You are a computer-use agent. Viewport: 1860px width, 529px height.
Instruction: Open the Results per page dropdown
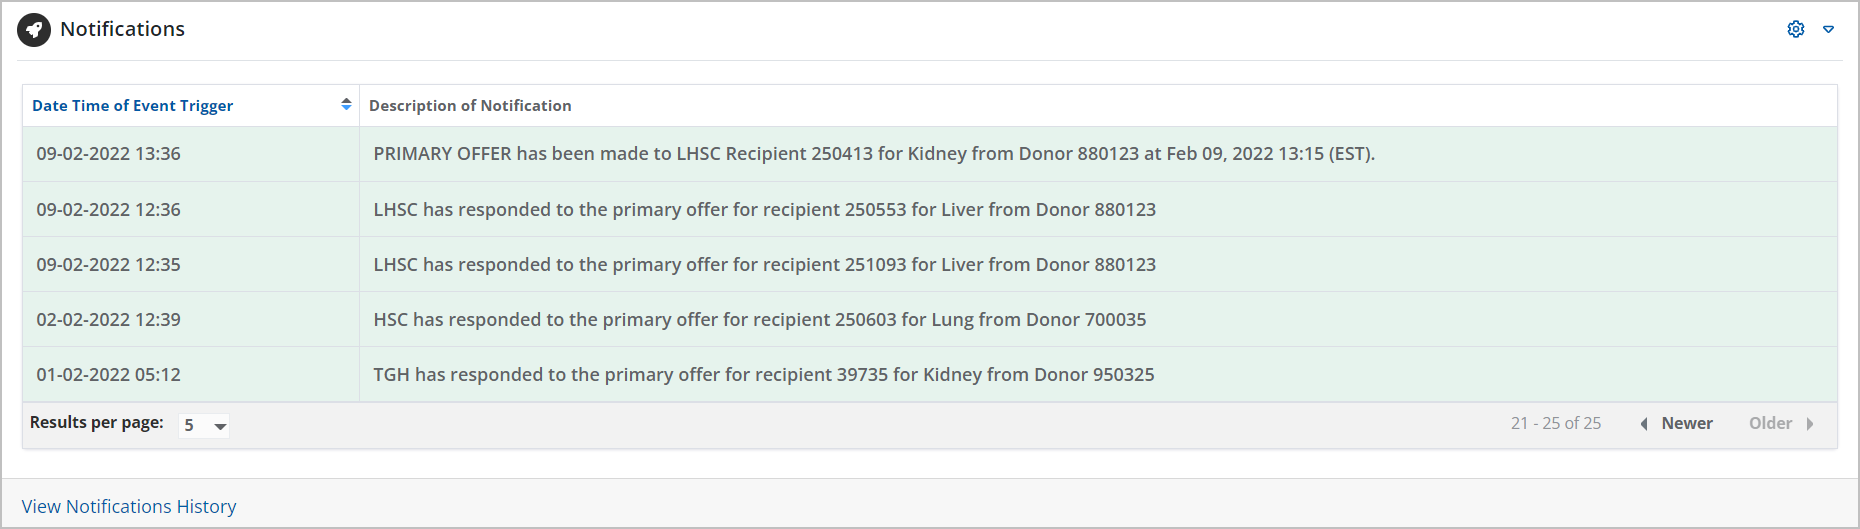(x=204, y=425)
